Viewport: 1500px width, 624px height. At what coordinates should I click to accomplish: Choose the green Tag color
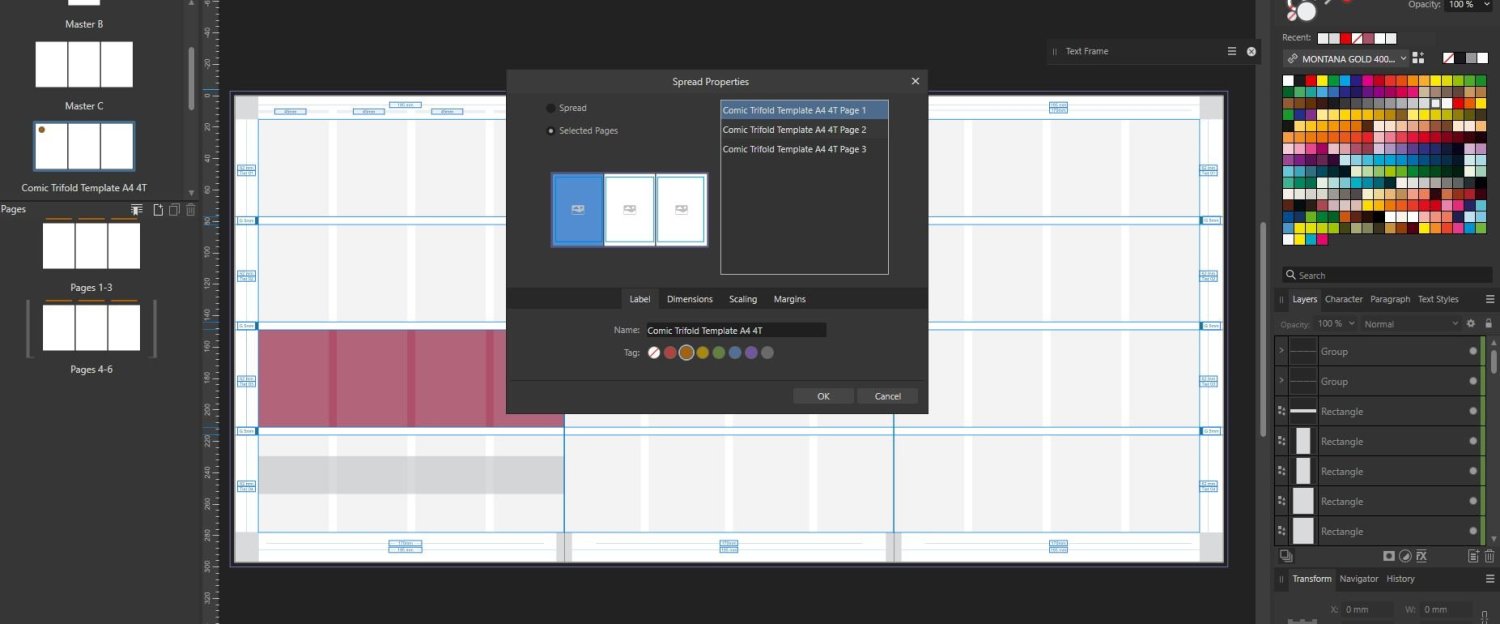718,352
